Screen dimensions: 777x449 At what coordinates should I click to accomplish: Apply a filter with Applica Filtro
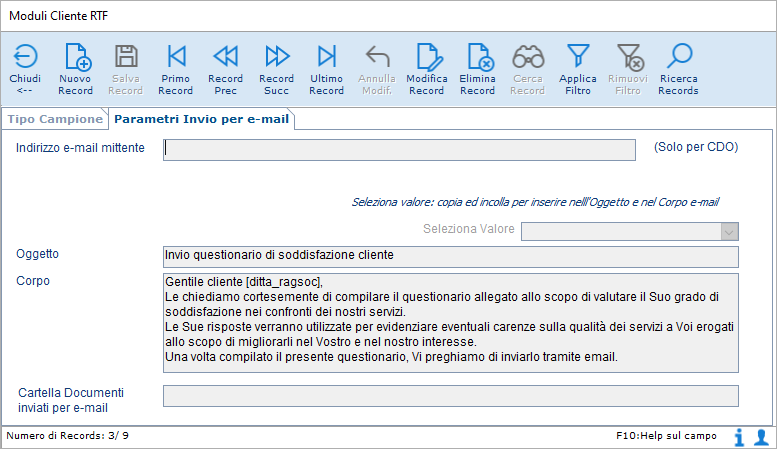click(578, 69)
